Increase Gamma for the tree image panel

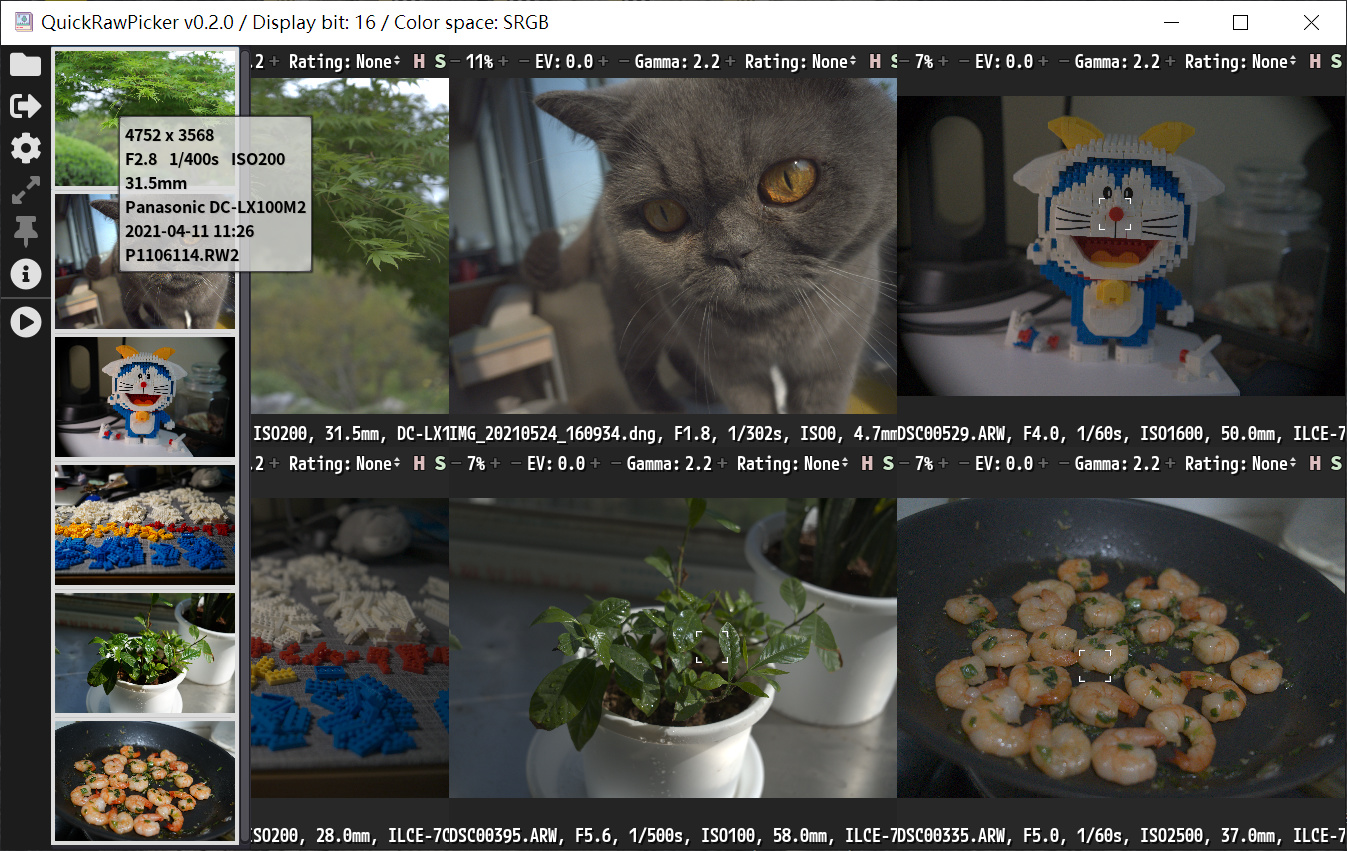click(x=275, y=62)
